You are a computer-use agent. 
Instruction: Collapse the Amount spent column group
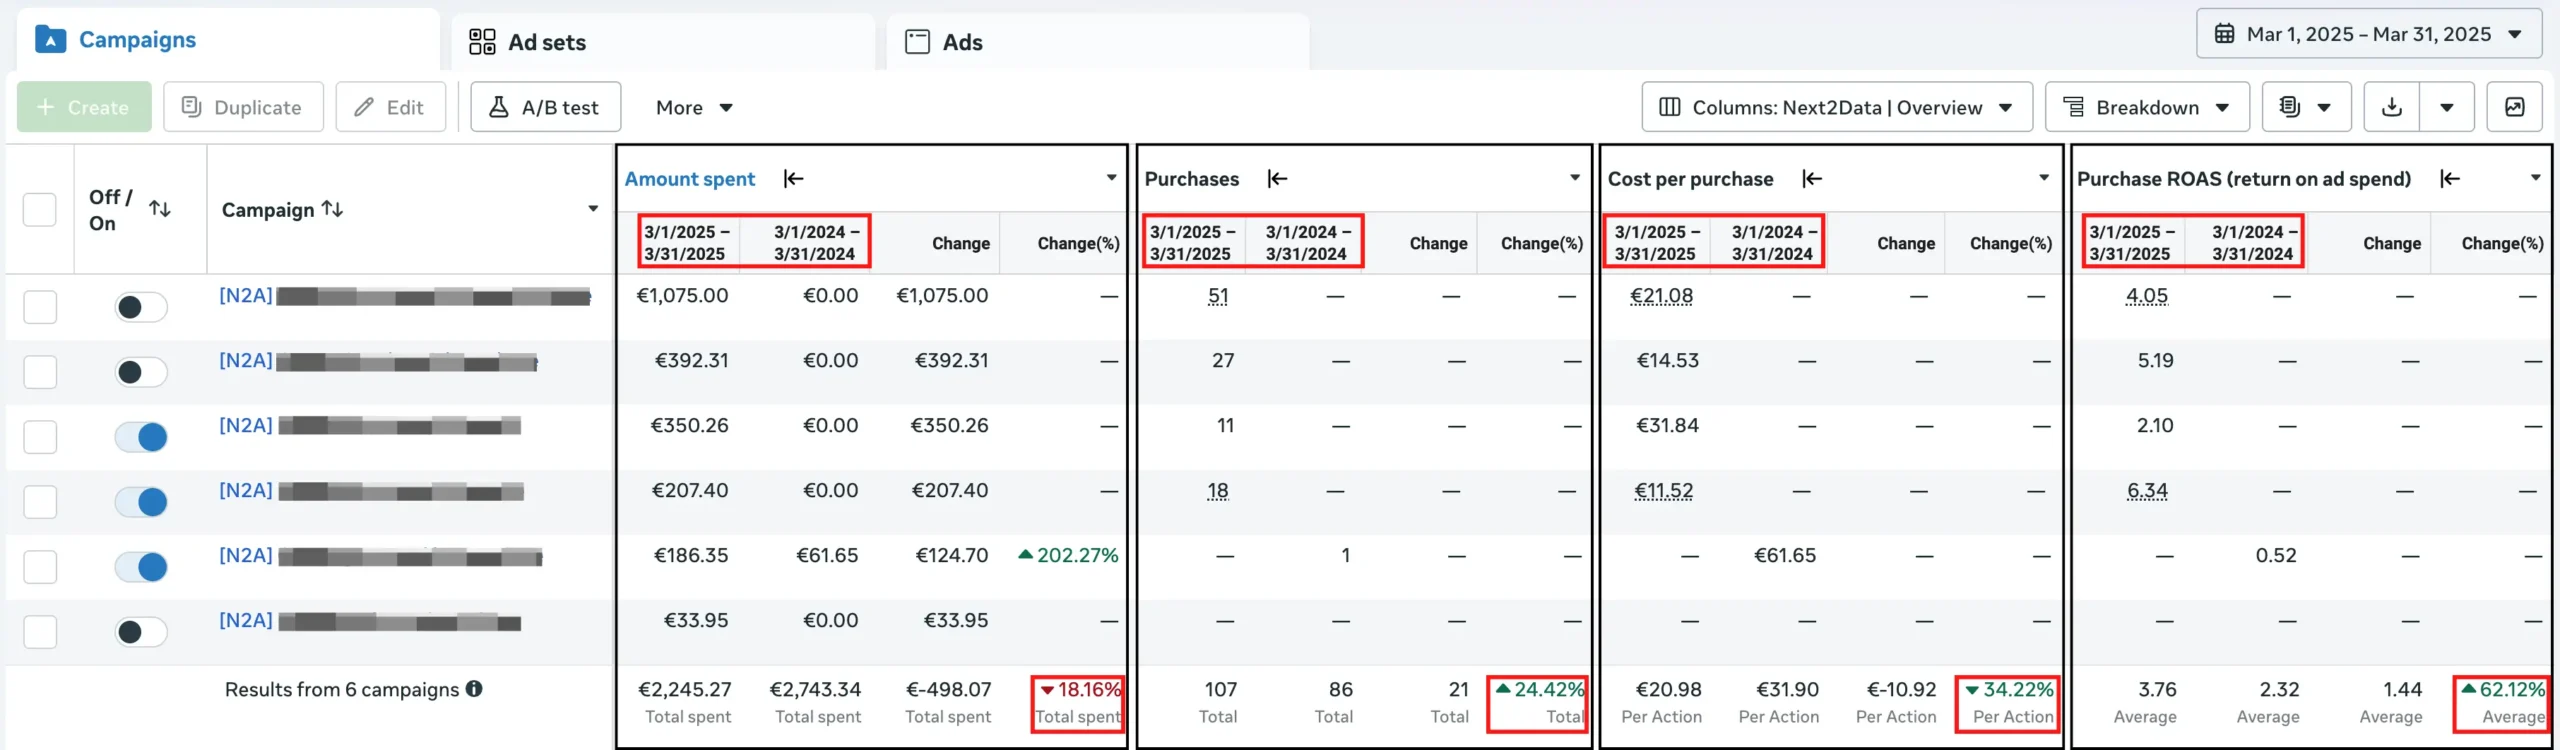pos(793,179)
